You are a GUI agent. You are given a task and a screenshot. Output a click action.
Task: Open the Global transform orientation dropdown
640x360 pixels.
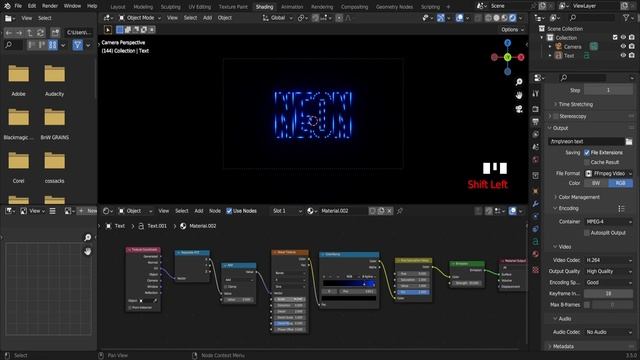[278, 18]
